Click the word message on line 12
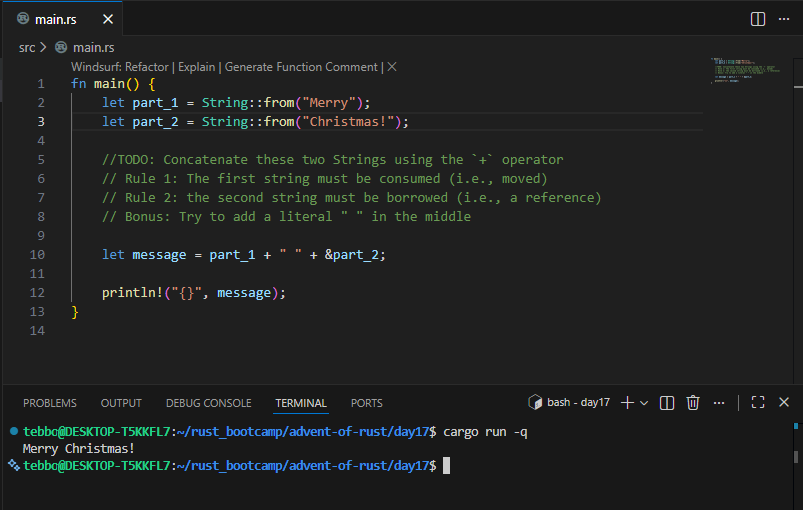The image size is (803, 510). (x=244, y=293)
